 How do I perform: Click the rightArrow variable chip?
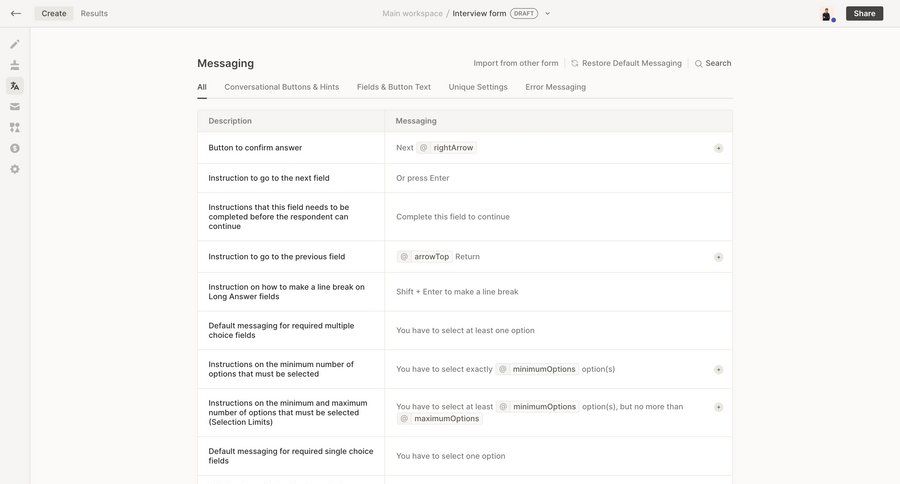(x=447, y=148)
